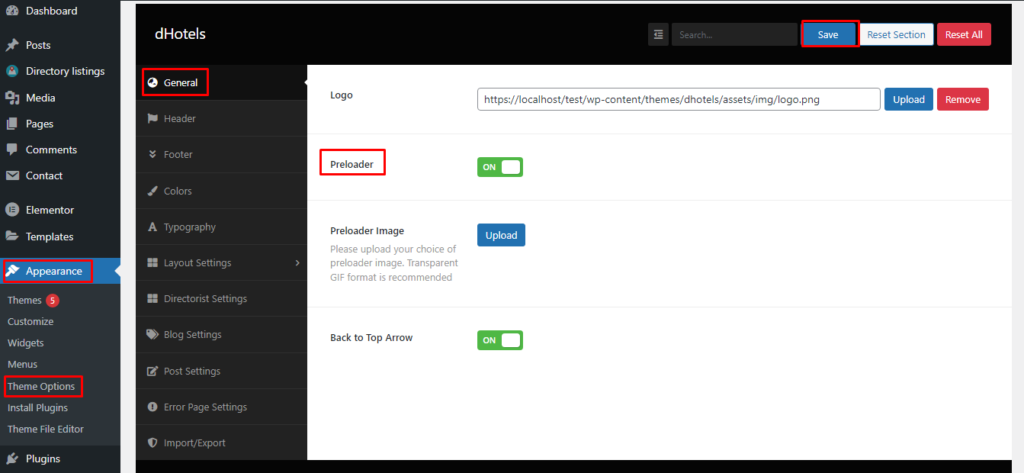The image size is (1024, 473).
Task: Click the Typography letter icon
Action: click(x=152, y=227)
